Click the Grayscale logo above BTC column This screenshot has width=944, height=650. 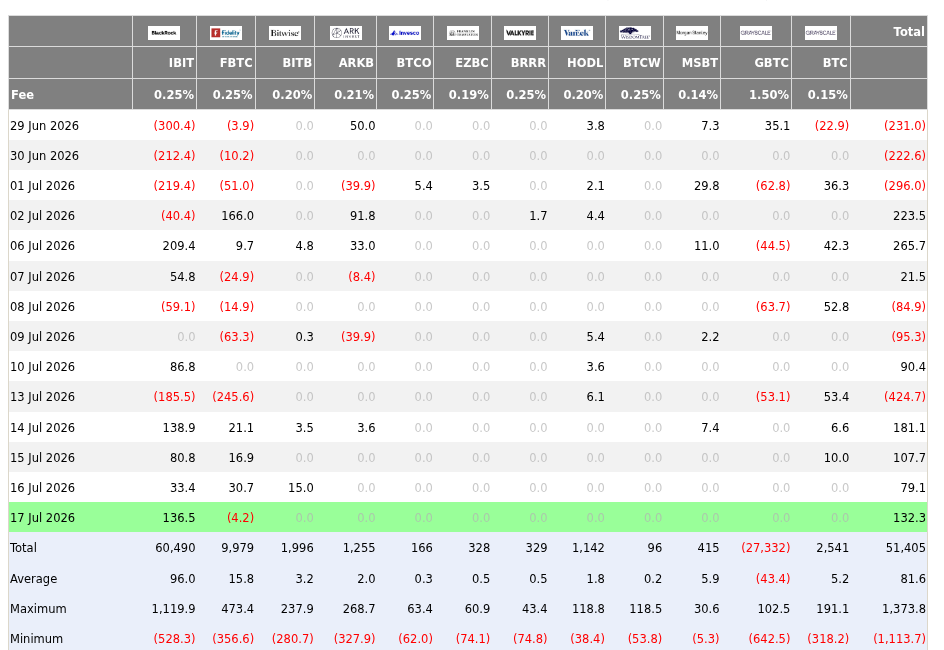pos(821,32)
